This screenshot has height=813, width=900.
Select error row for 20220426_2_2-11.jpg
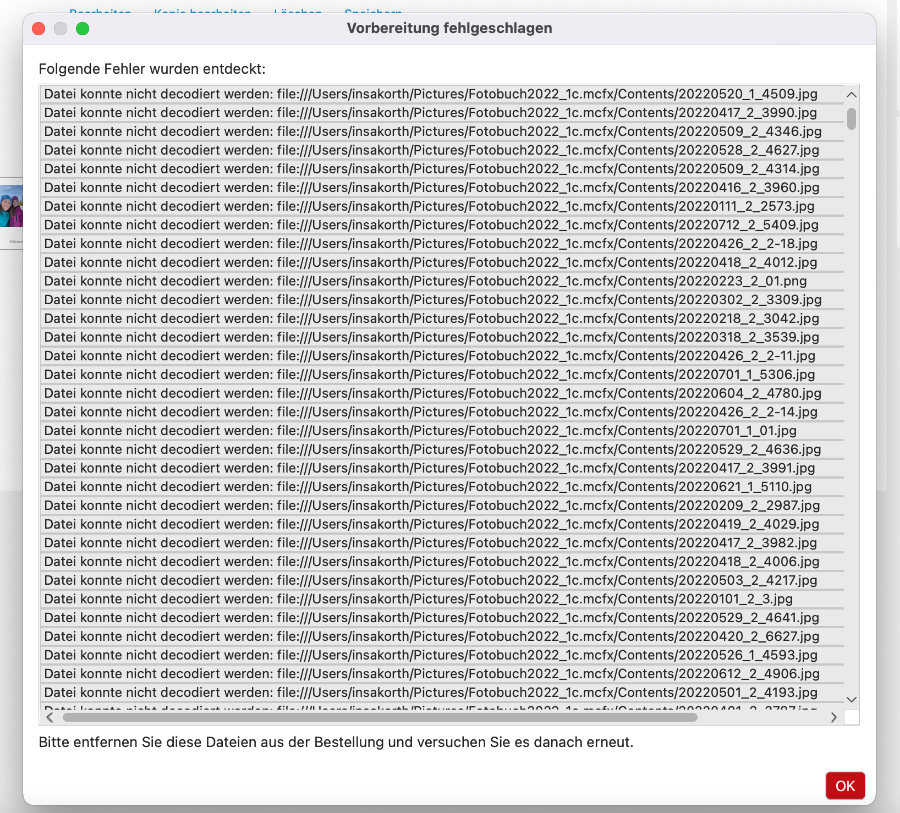coord(442,356)
